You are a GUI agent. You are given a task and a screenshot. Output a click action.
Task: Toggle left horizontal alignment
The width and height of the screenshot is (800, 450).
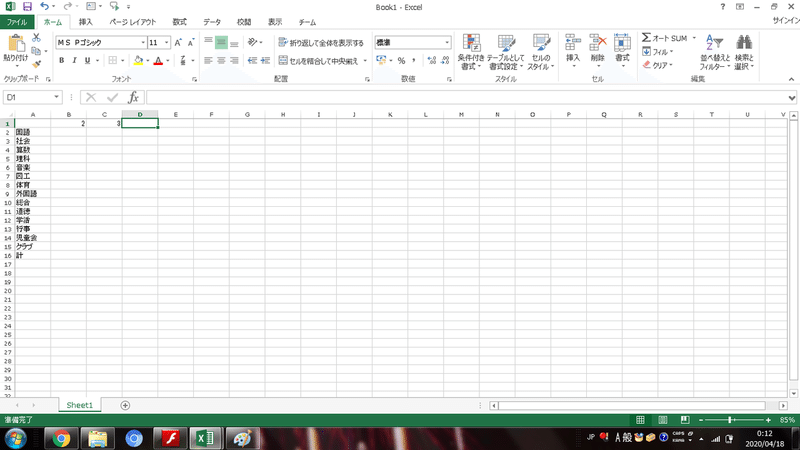[x=208, y=60]
